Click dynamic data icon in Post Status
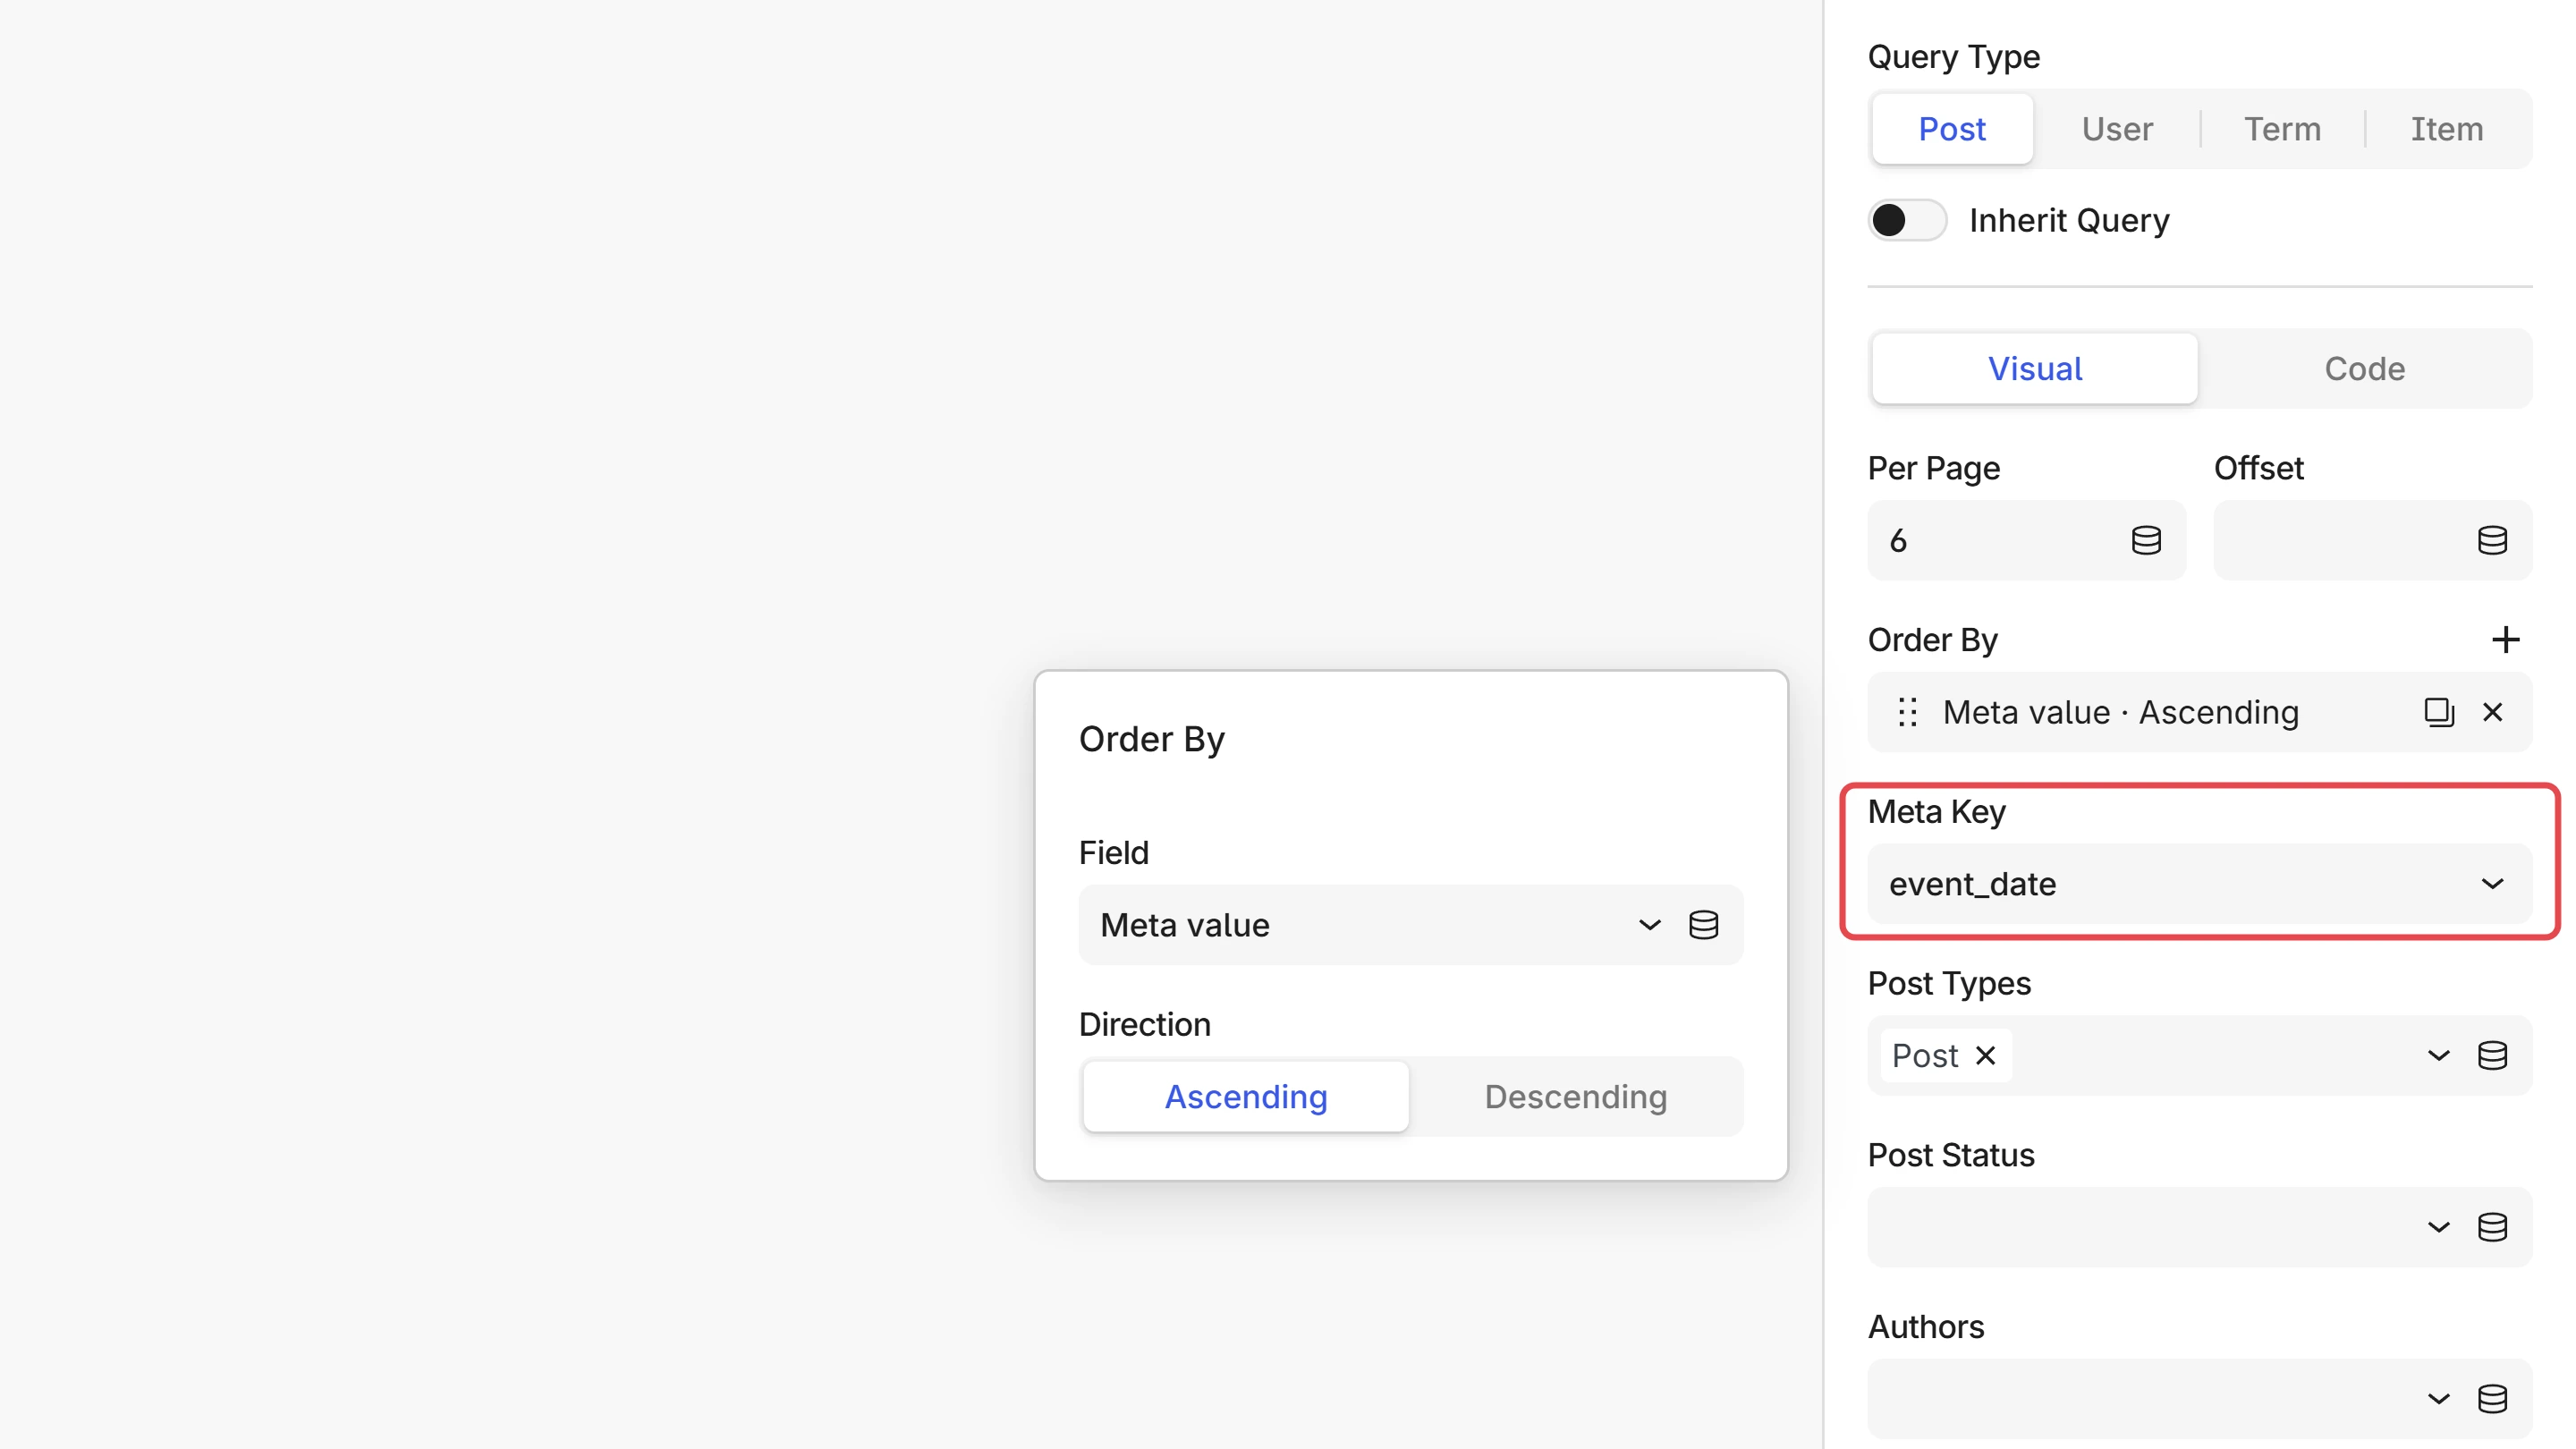This screenshot has width=2576, height=1449. tap(2492, 1227)
